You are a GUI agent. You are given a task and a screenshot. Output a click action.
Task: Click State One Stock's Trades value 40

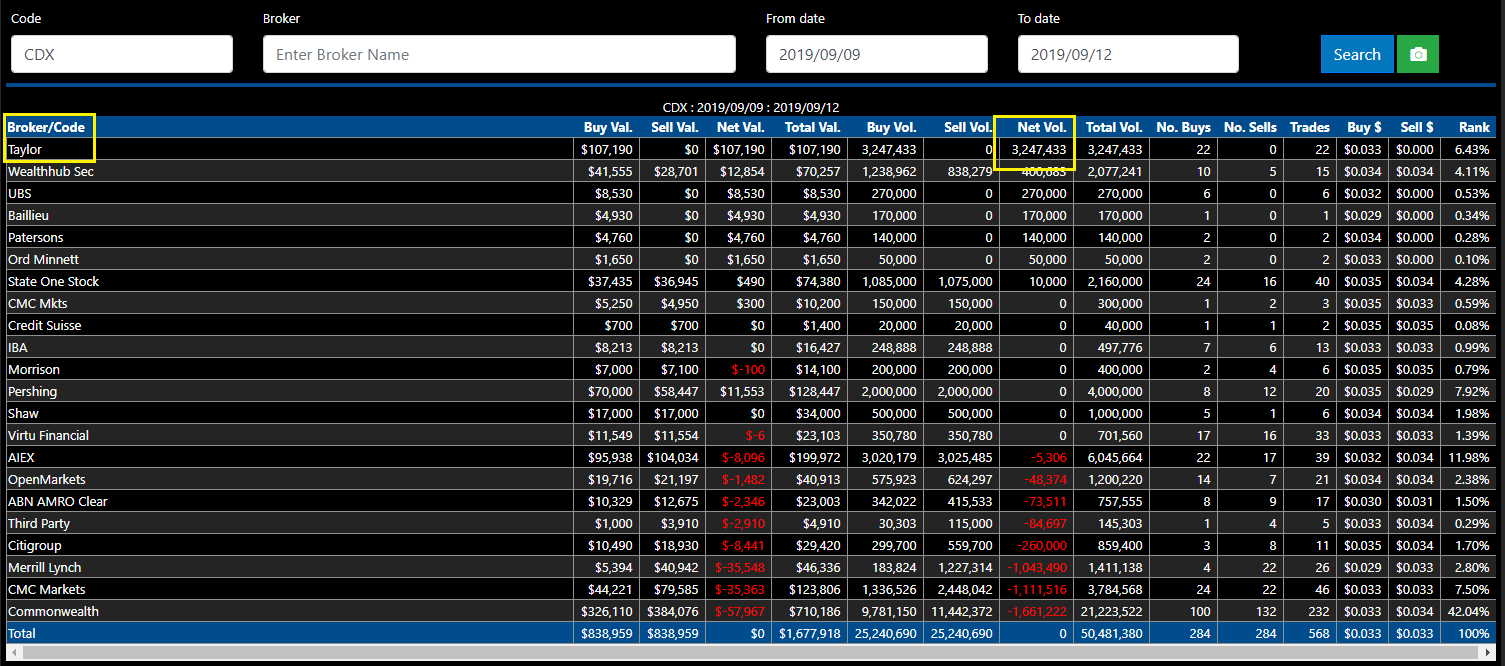(x=1323, y=281)
